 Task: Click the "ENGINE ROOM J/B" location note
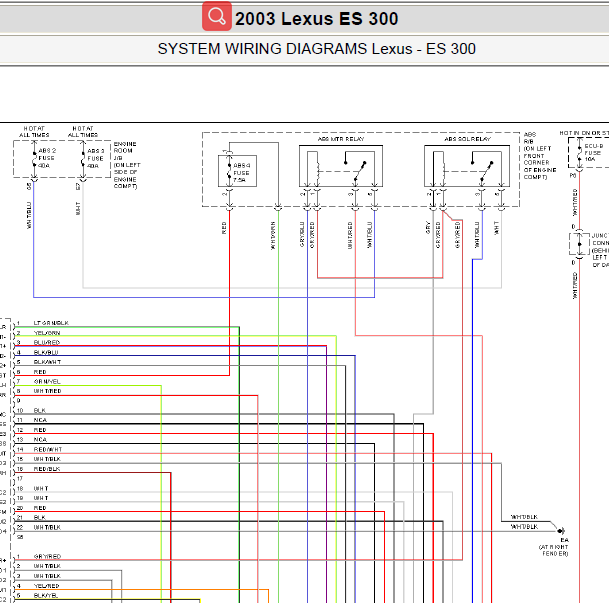[x=127, y=165]
